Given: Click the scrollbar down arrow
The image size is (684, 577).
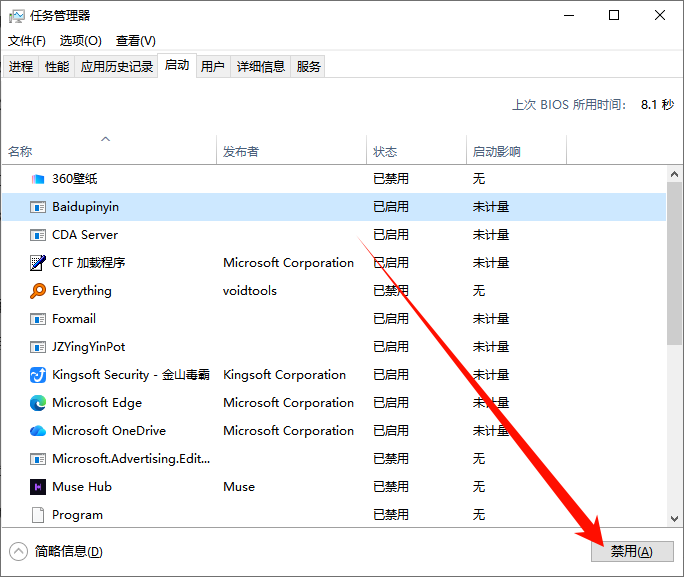Looking at the screenshot, I should coord(674,519).
